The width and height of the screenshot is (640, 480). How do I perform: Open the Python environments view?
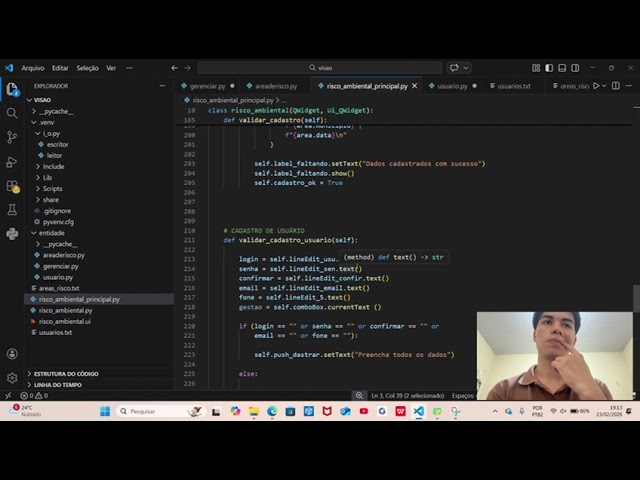[12, 234]
